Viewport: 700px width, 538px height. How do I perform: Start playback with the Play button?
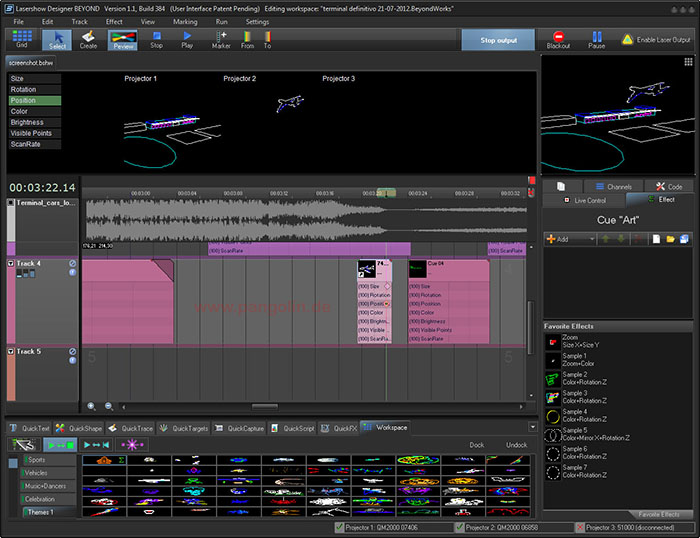pyautogui.click(x=187, y=40)
